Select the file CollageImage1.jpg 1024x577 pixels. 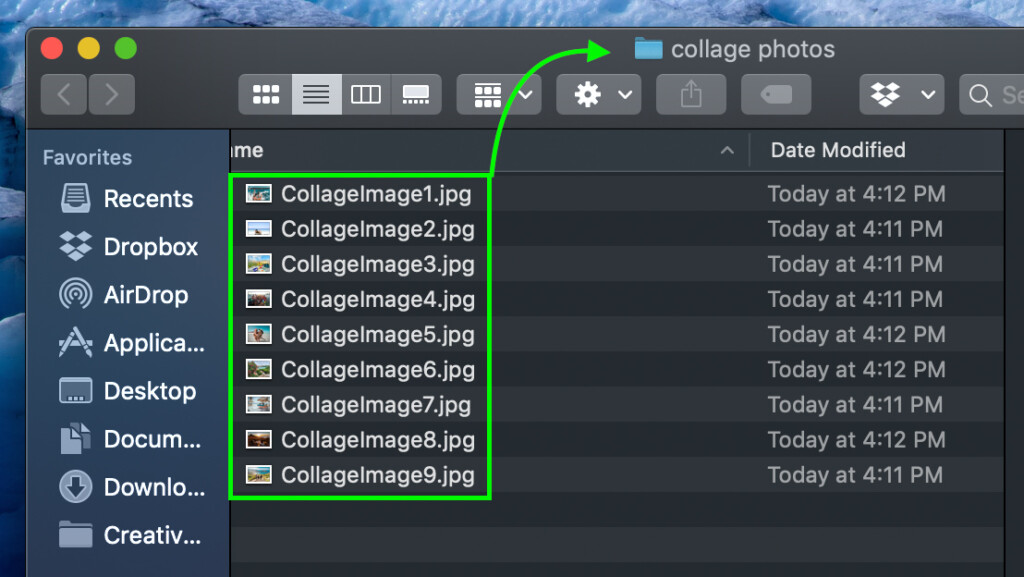pos(376,194)
